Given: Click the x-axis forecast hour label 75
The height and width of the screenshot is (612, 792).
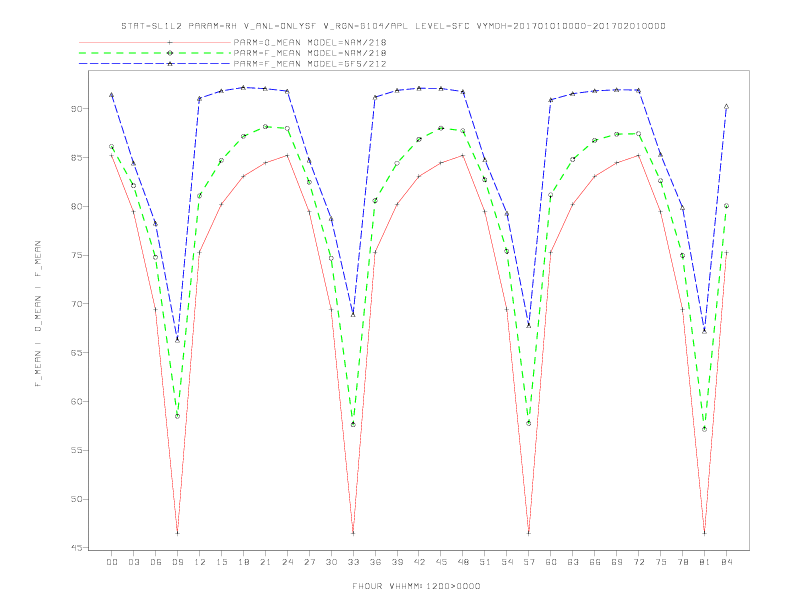Looking at the screenshot, I should 660,562.
